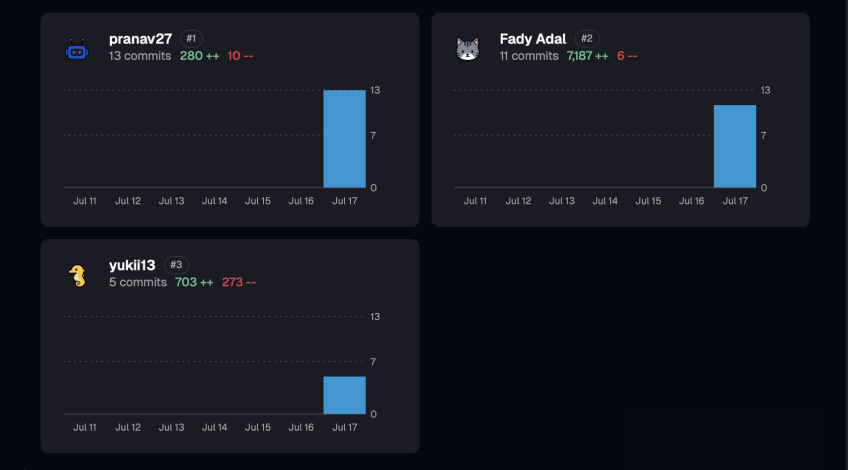848x470 pixels.
Task: Click the #1 rank badge
Action: pos(191,38)
